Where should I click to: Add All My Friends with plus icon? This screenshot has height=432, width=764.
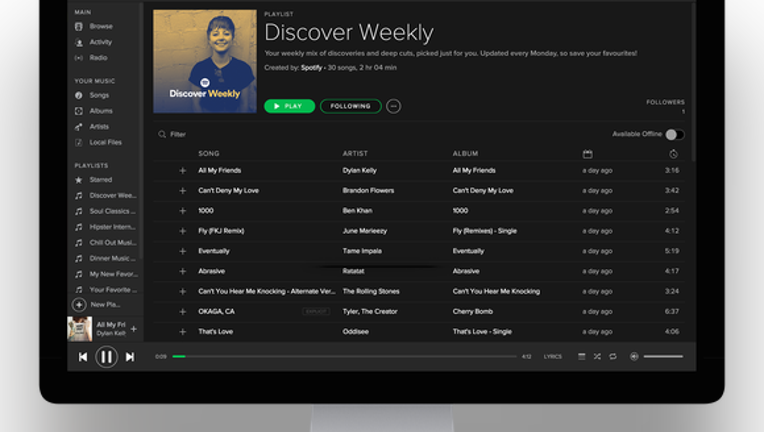pyautogui.click(x=183, y=170)
